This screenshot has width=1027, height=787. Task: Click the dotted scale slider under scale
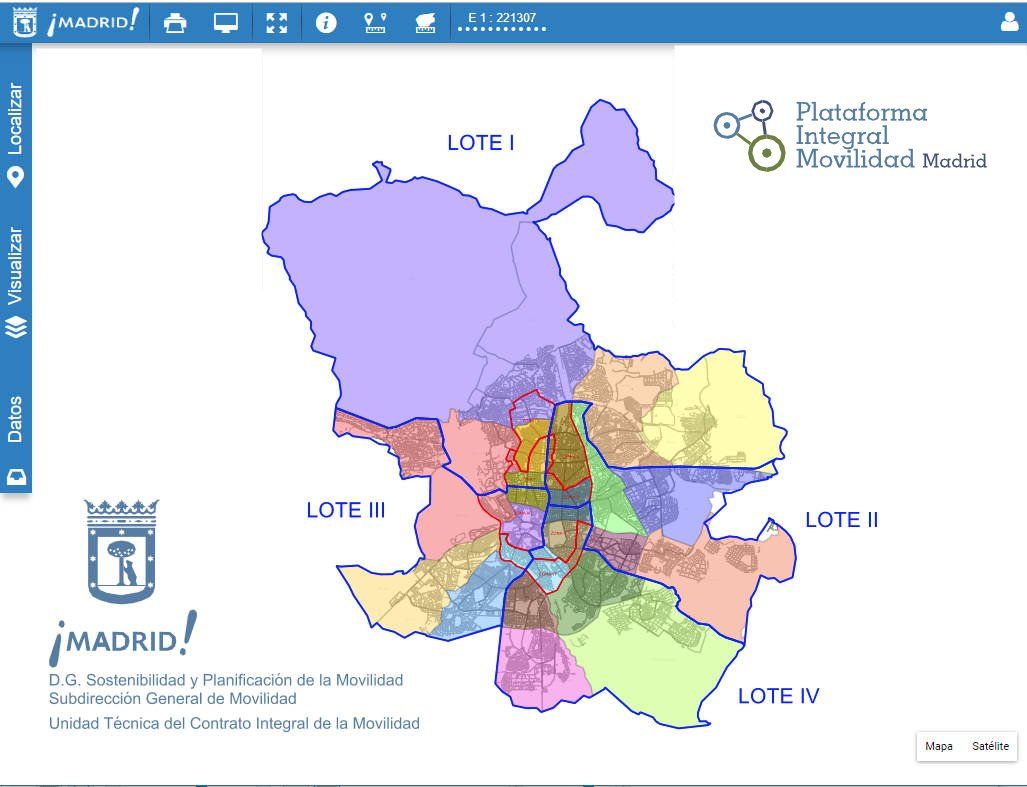502,30
